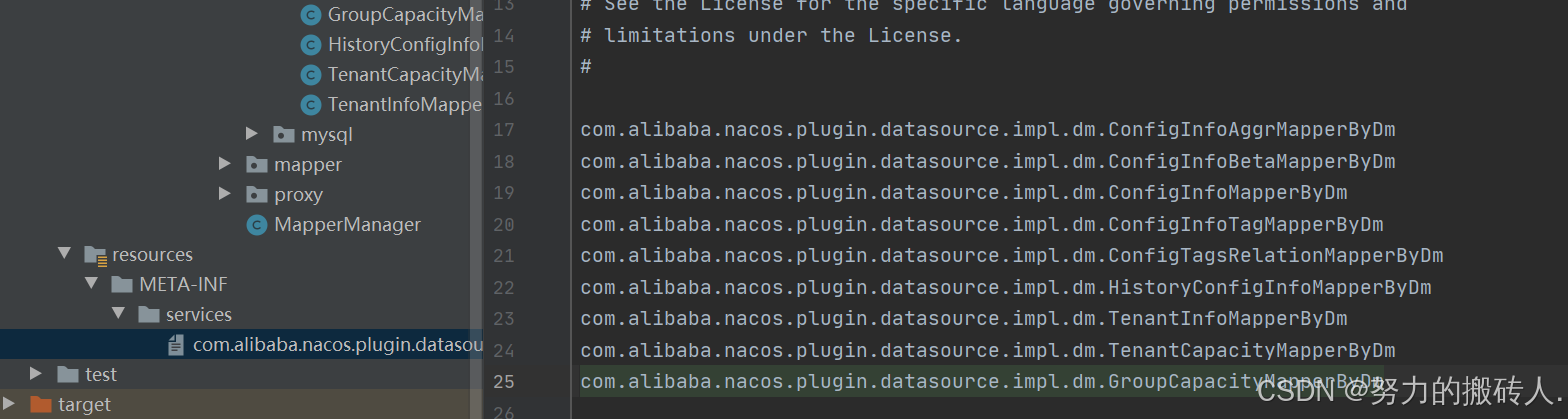Click the mapper package folder icon

click(257, 164)
